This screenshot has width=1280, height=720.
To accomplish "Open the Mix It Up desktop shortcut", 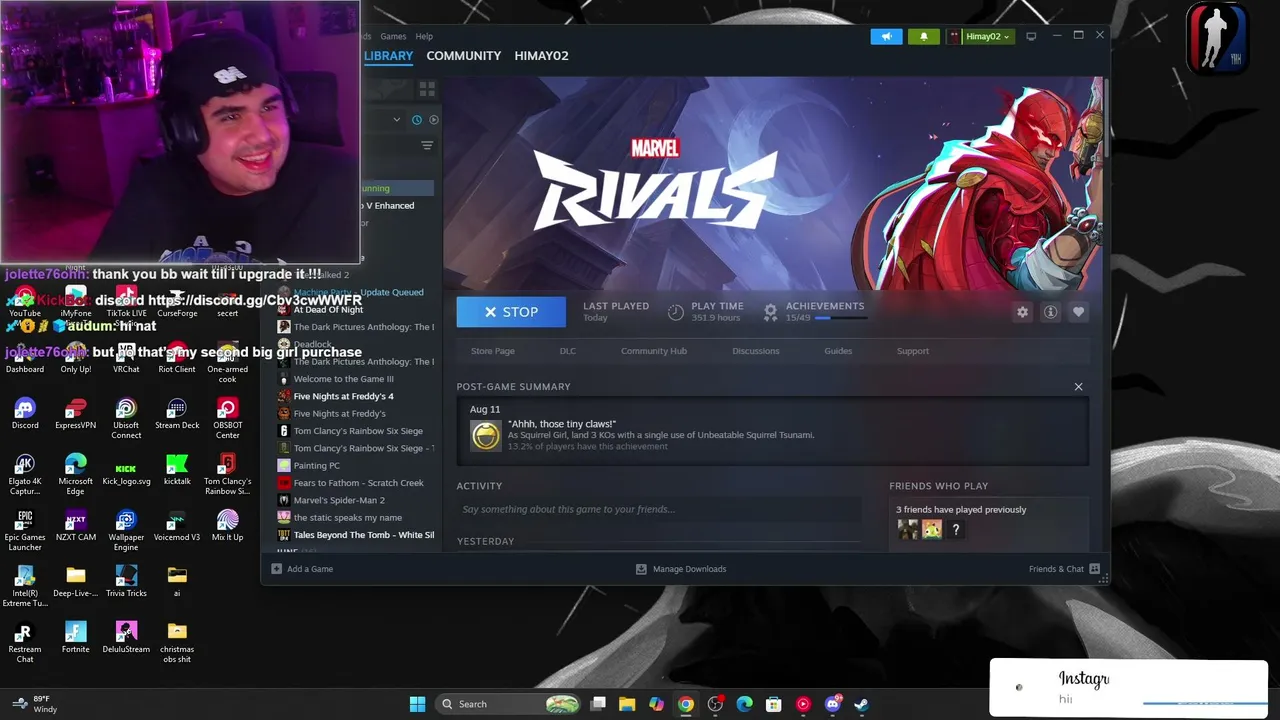I will [x=228, y=526].
